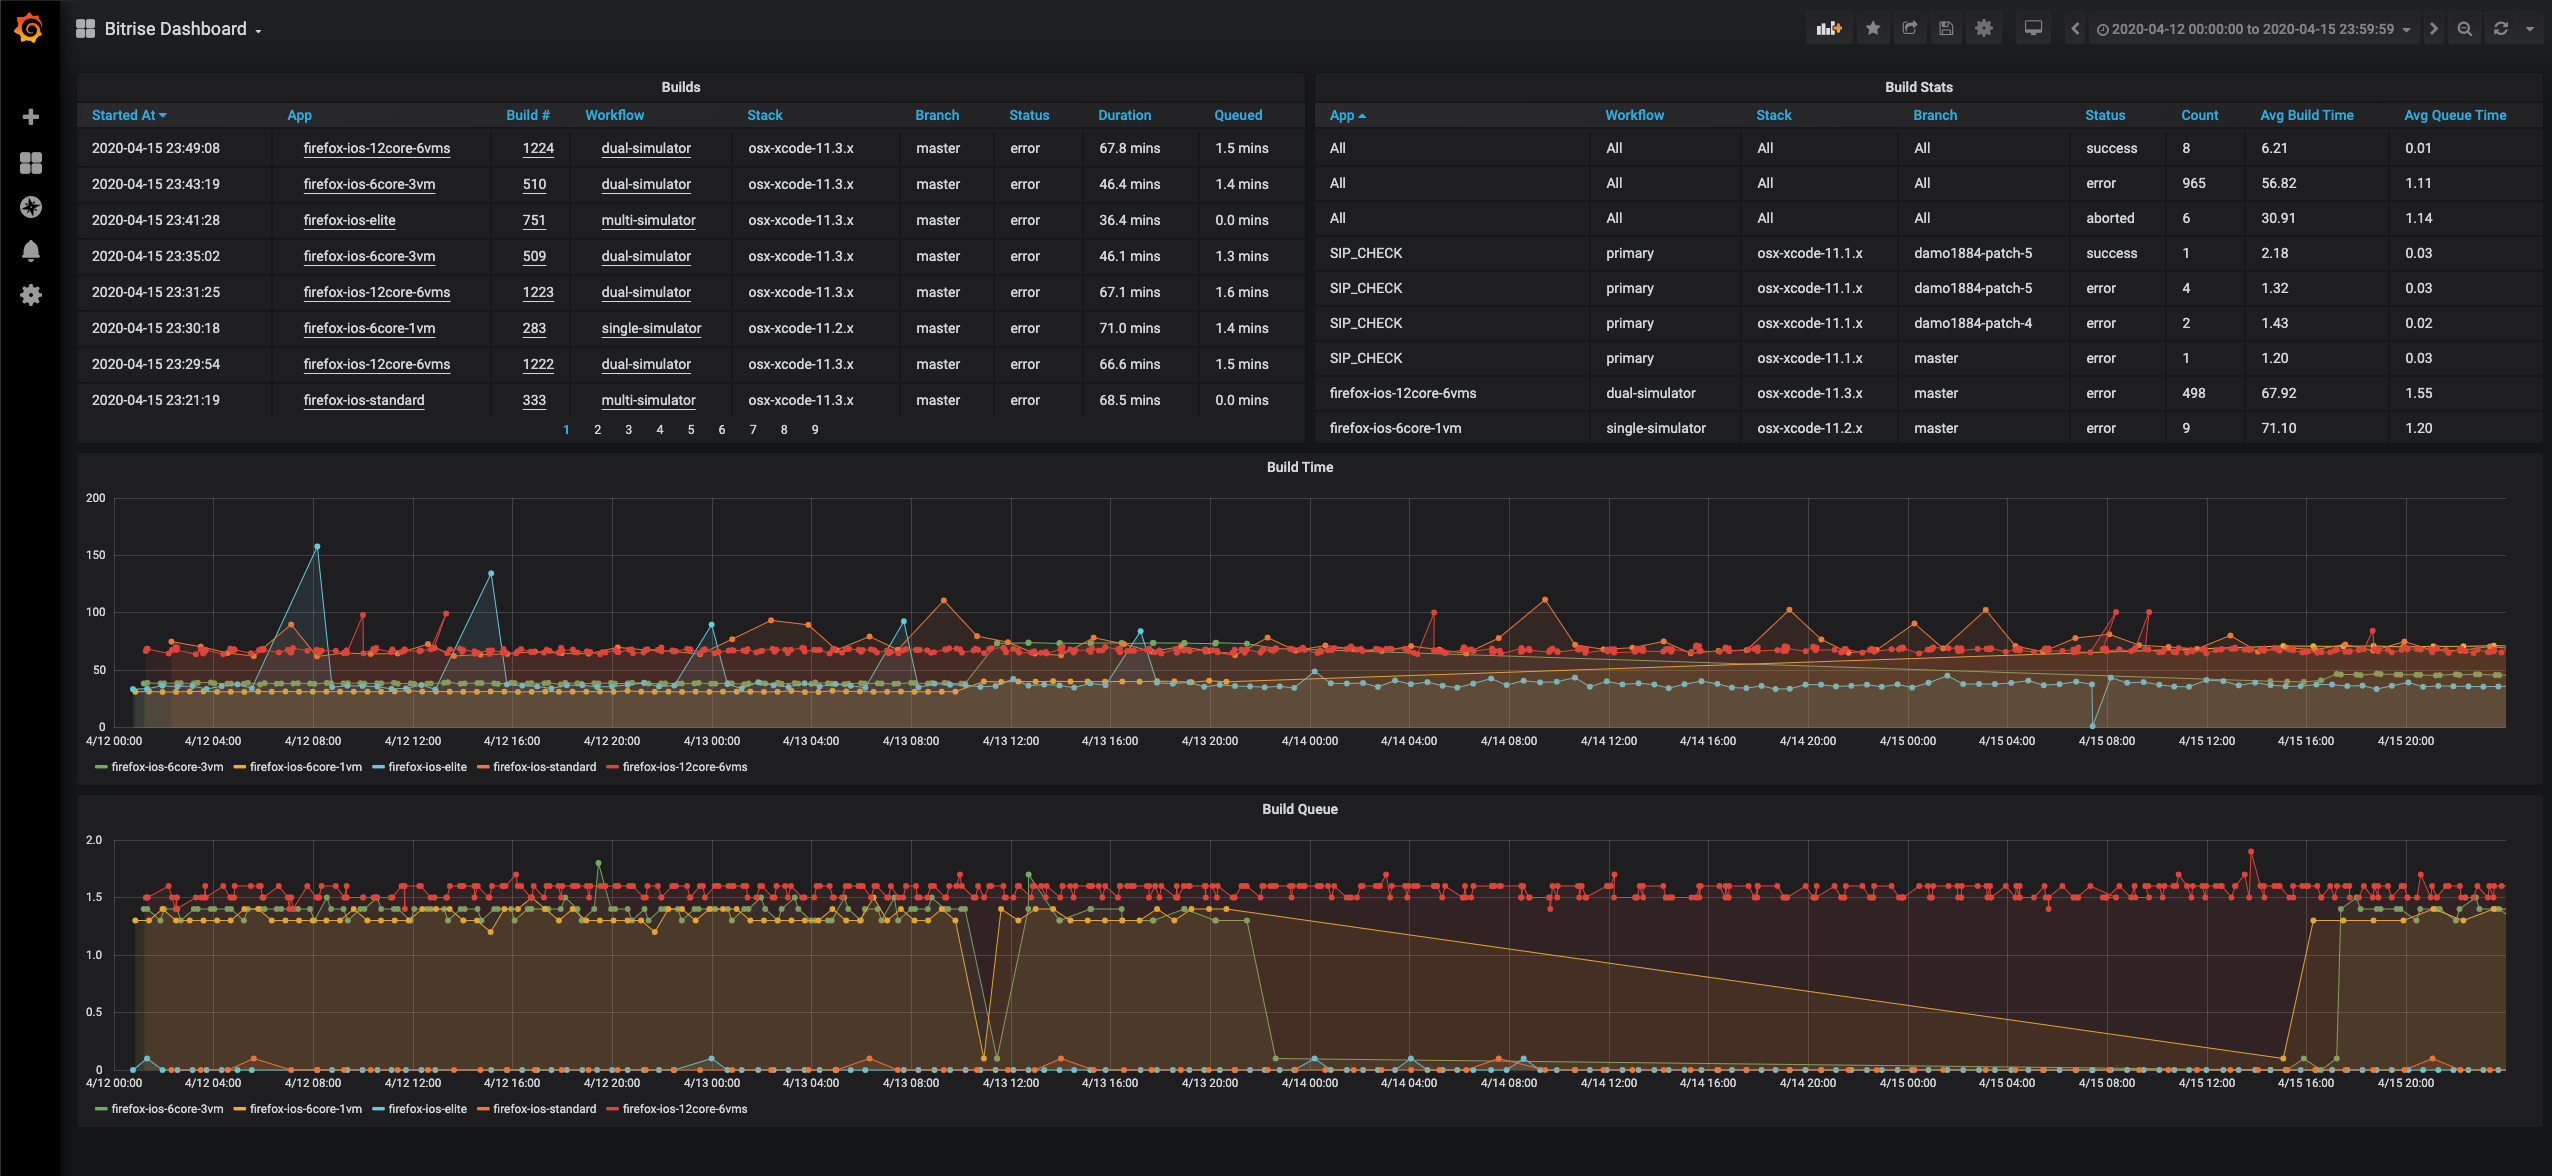Open the time range picker dropdown
Viewport: 2552px width, 1176px height.
[2253, 29]
